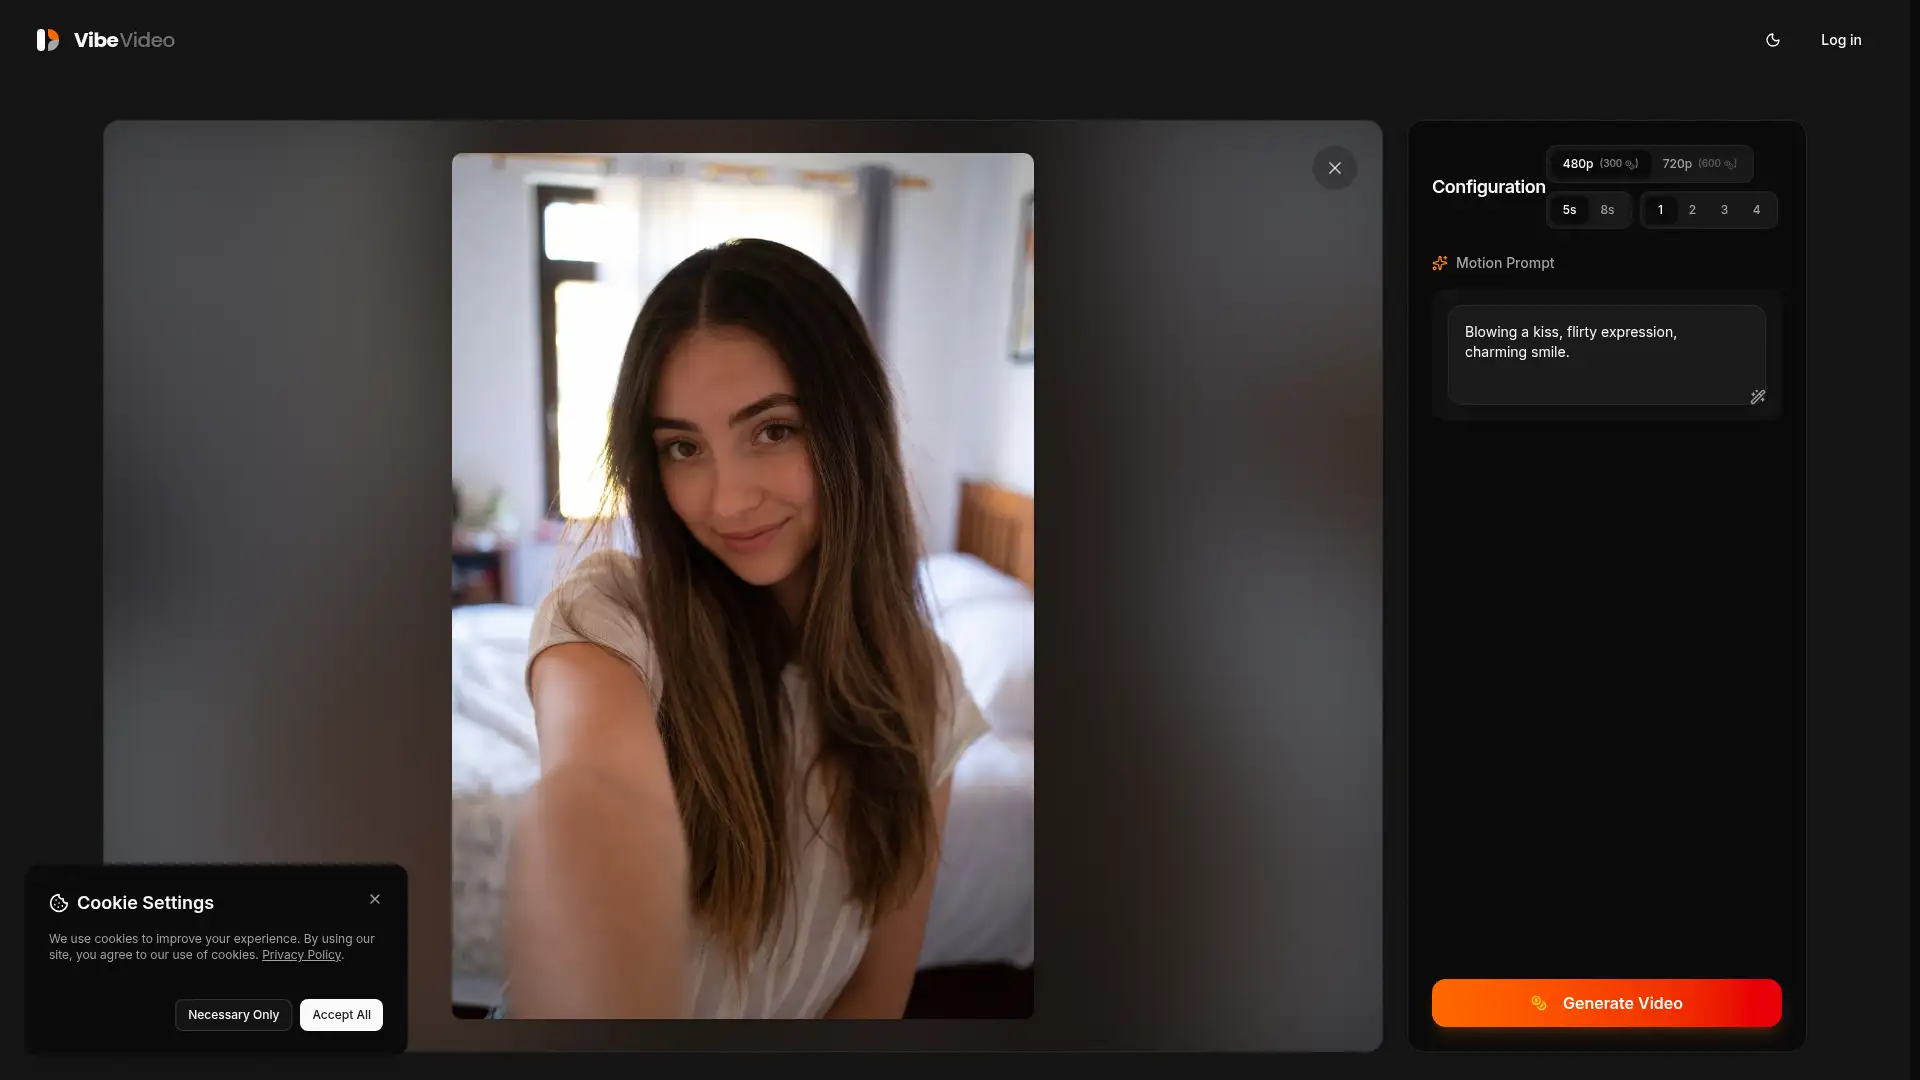Dismiss the Cookie Settings banner
Image resolution: width=1920 pixels, height=1080 pixels.
375,899
